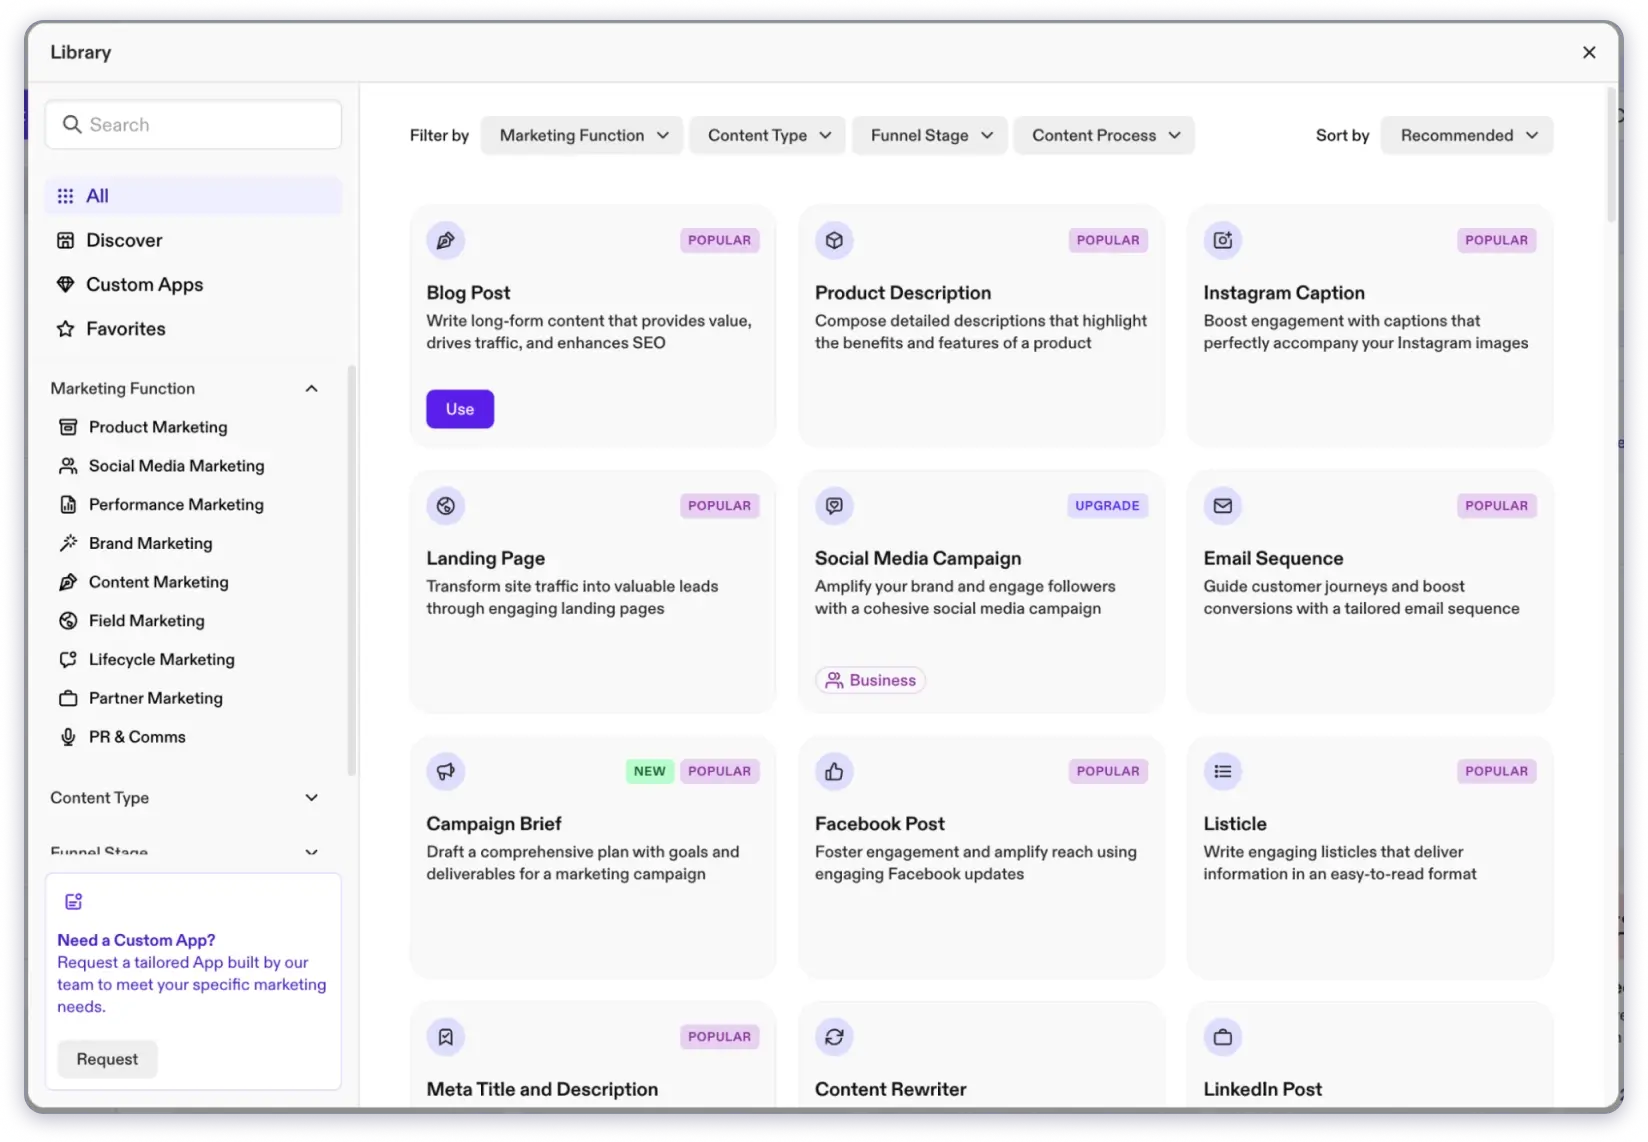Click the Business badge on Social Media Campaign
This screenshot has height=1142, width=1648.
tap(869, 679)
